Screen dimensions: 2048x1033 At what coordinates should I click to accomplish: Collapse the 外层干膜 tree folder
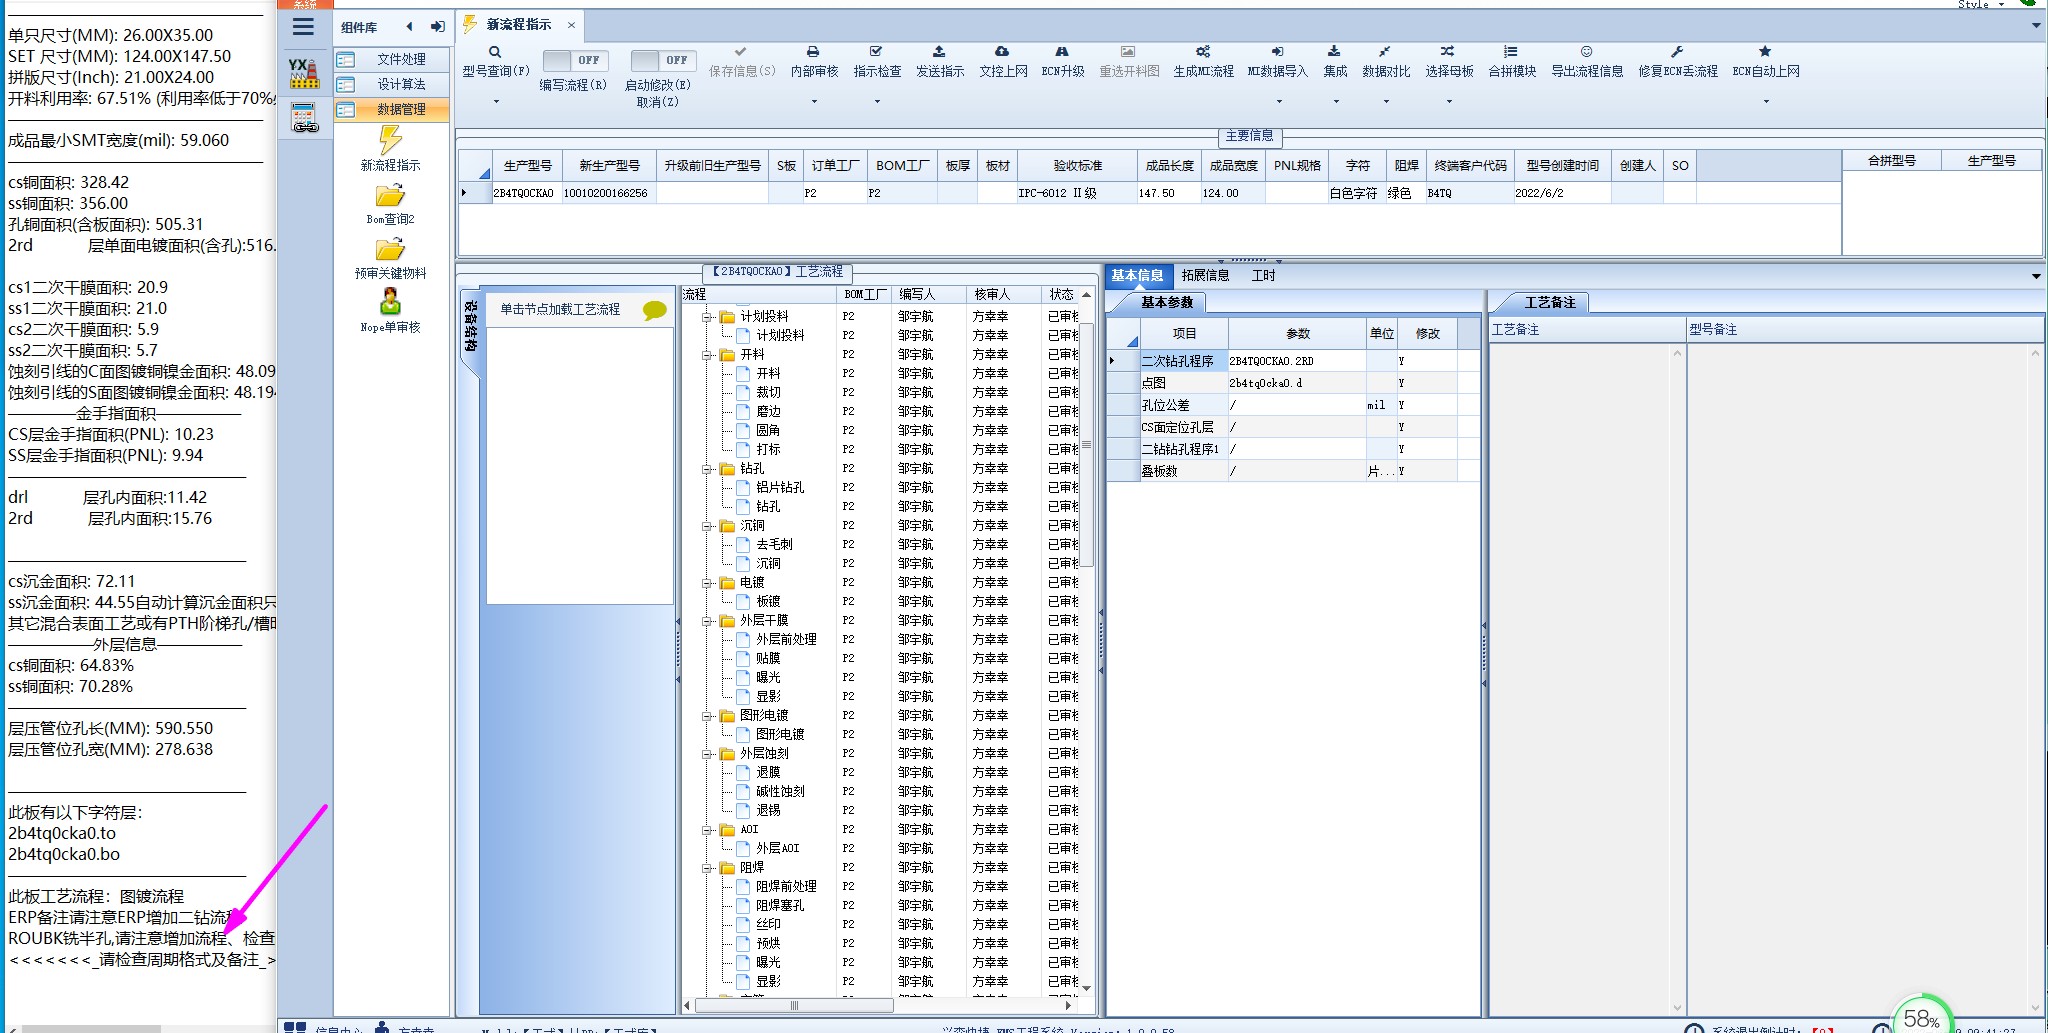[x=707, y=621]
